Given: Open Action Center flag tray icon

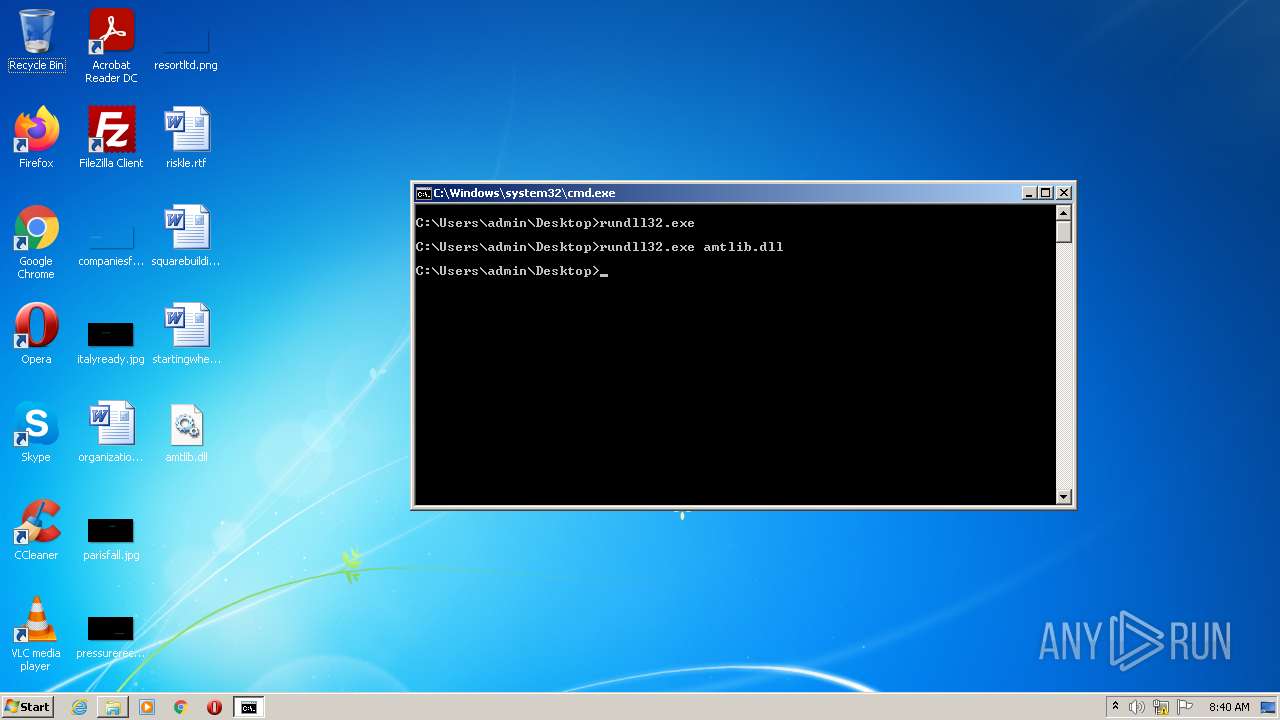Looking at the screenshot, I should (1185, 707).
